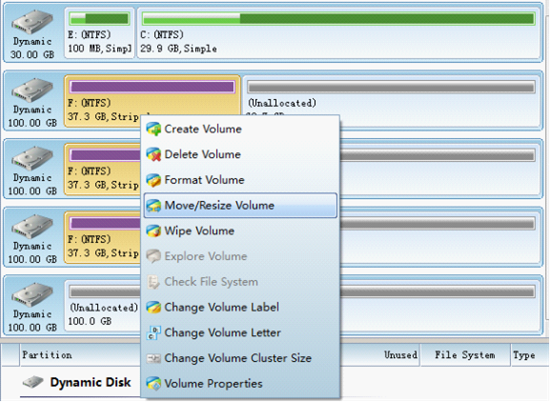Open Change Volume Cluster Size option
This screenshot has height=402, width=550.
coord(240,358)
